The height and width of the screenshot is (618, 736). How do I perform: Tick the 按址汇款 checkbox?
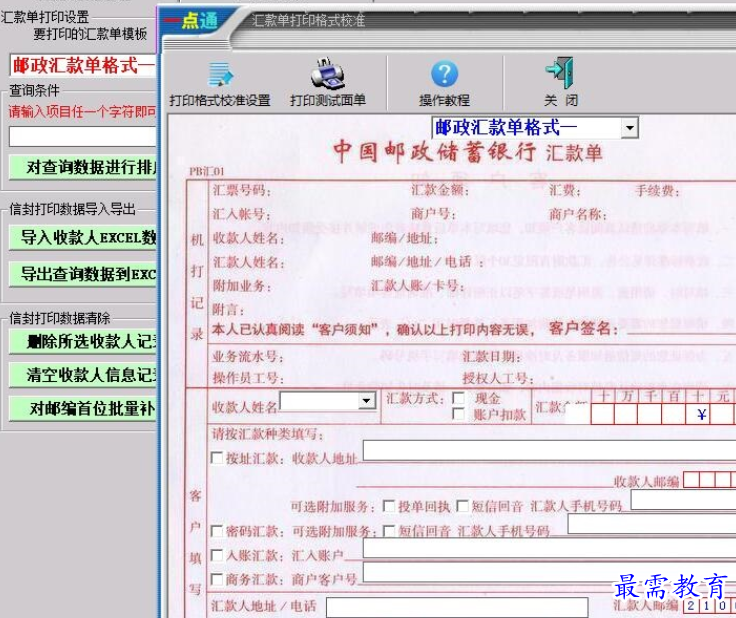[x=217, y=458]
